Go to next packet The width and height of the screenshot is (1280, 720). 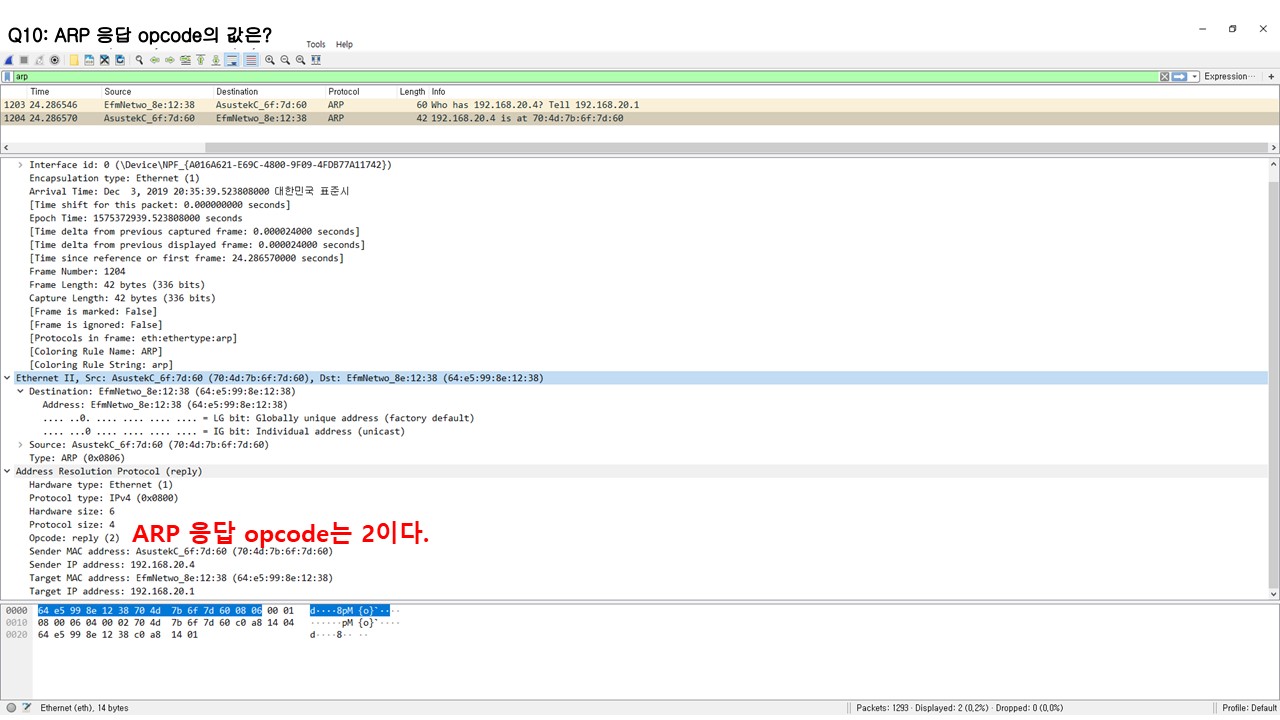[x=170, y=60]
